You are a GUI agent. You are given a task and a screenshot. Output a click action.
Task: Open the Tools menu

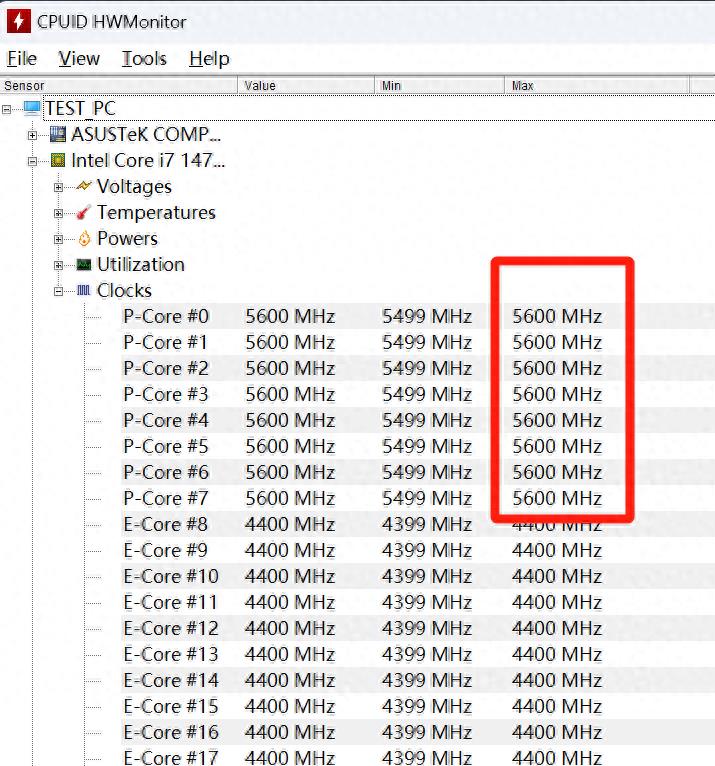point(144,59)
